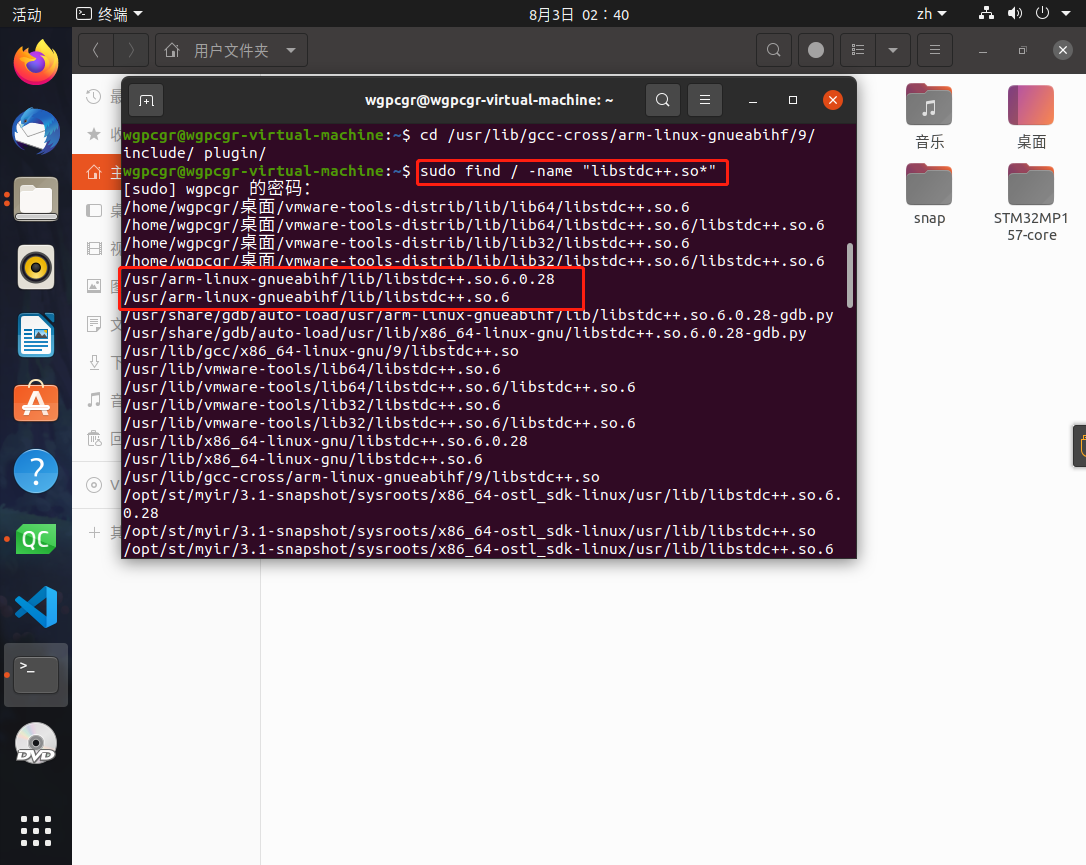Toggle list view in Files window
The image size is (1086, 865).
(858, 50)
